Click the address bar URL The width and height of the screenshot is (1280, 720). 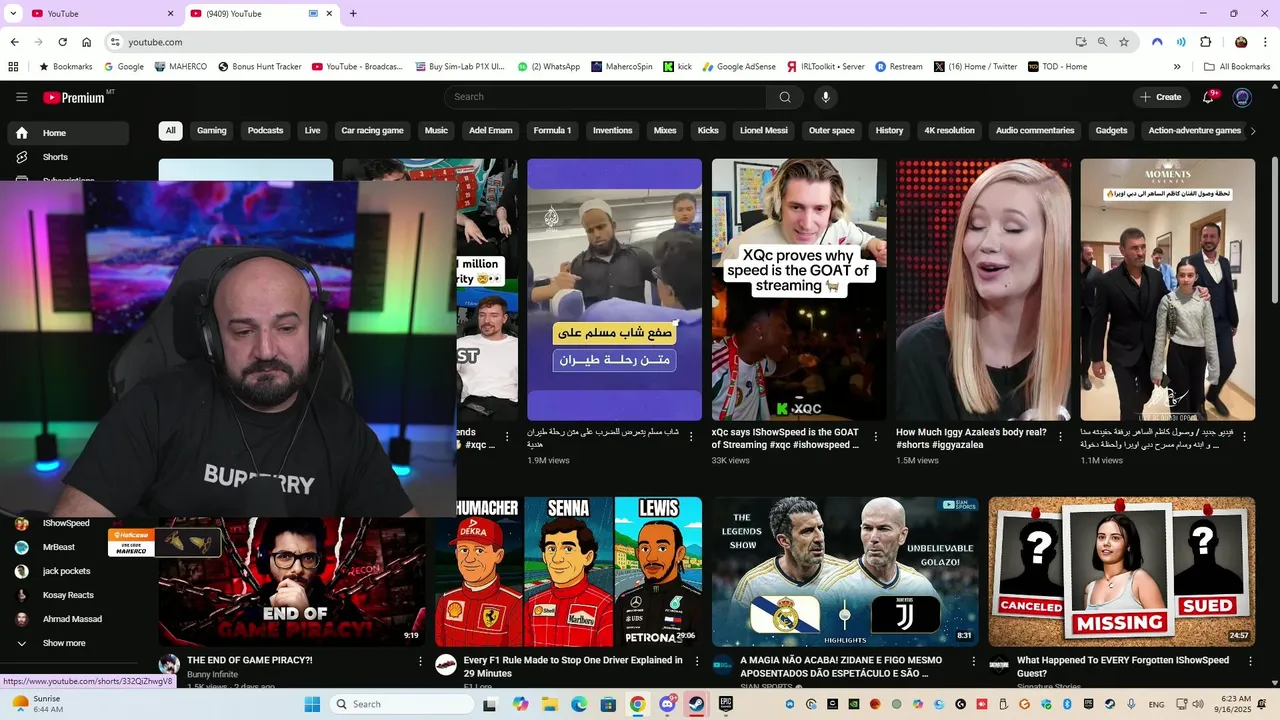[155, 42]
